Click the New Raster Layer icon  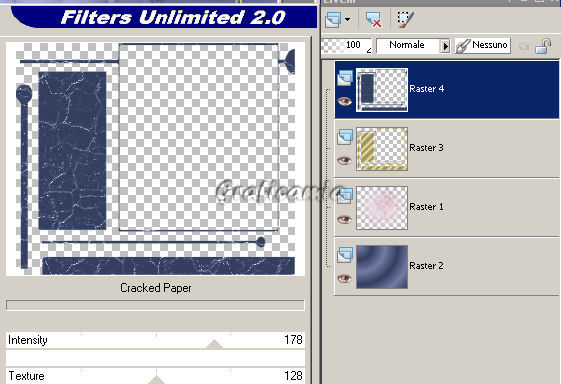point(333,19)
